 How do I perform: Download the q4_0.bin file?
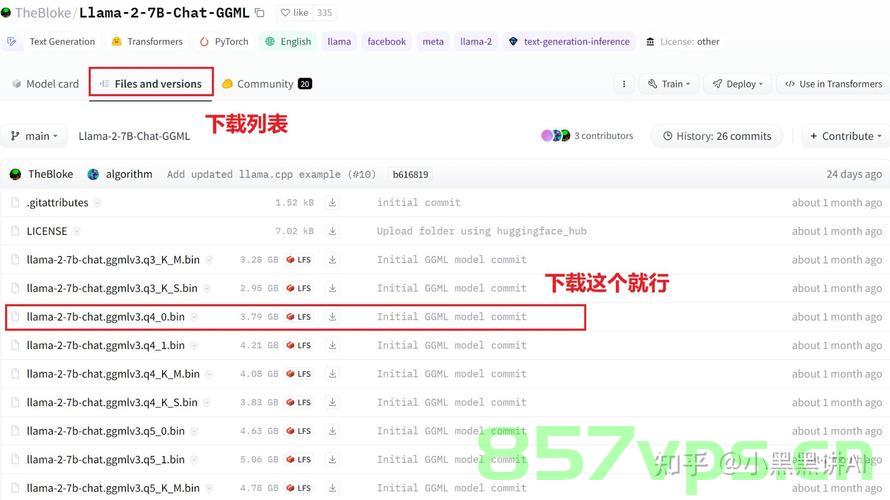(x=333, y=317)
